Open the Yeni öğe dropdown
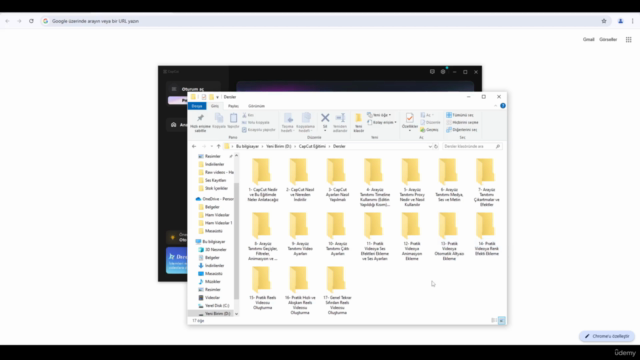This screenshot has width=640, height=360. [x=379, y=115]
